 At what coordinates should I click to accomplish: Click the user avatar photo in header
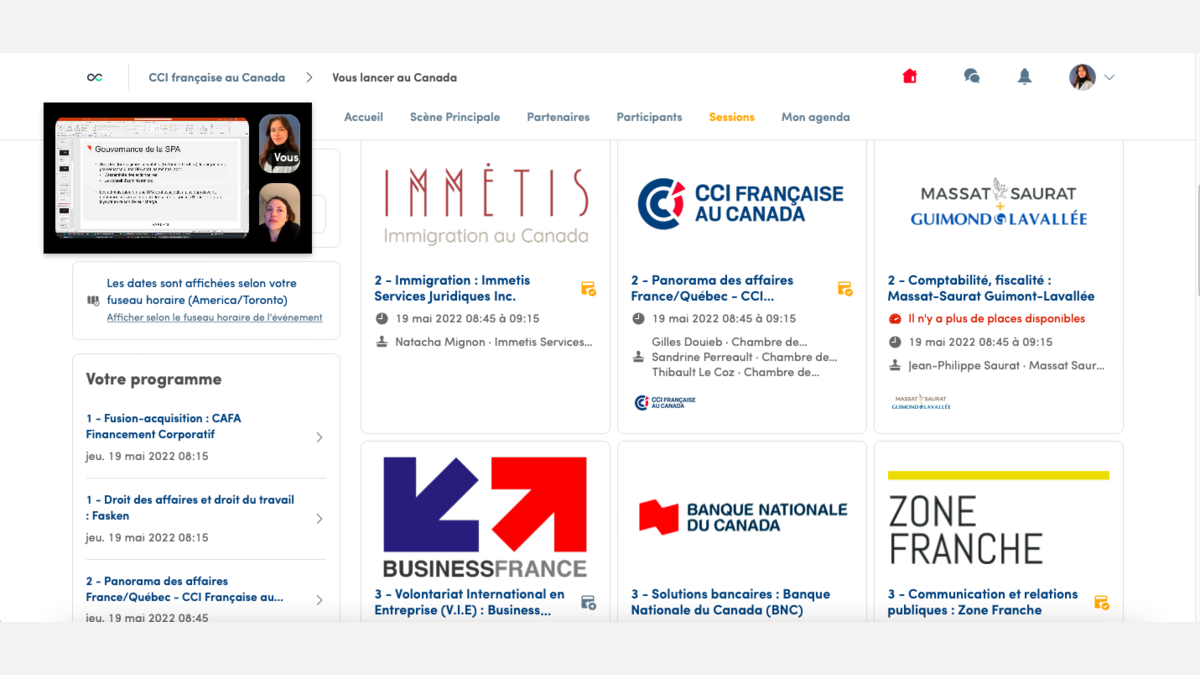click(x=1082, y=77)
